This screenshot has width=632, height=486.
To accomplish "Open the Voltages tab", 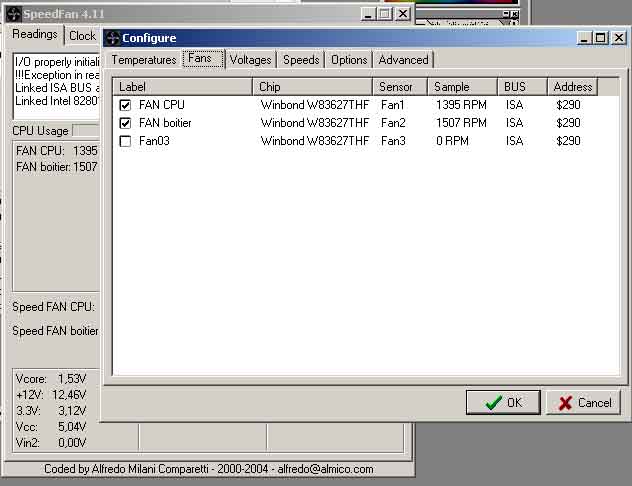I will pyautogui.click(x=250, y=60).
